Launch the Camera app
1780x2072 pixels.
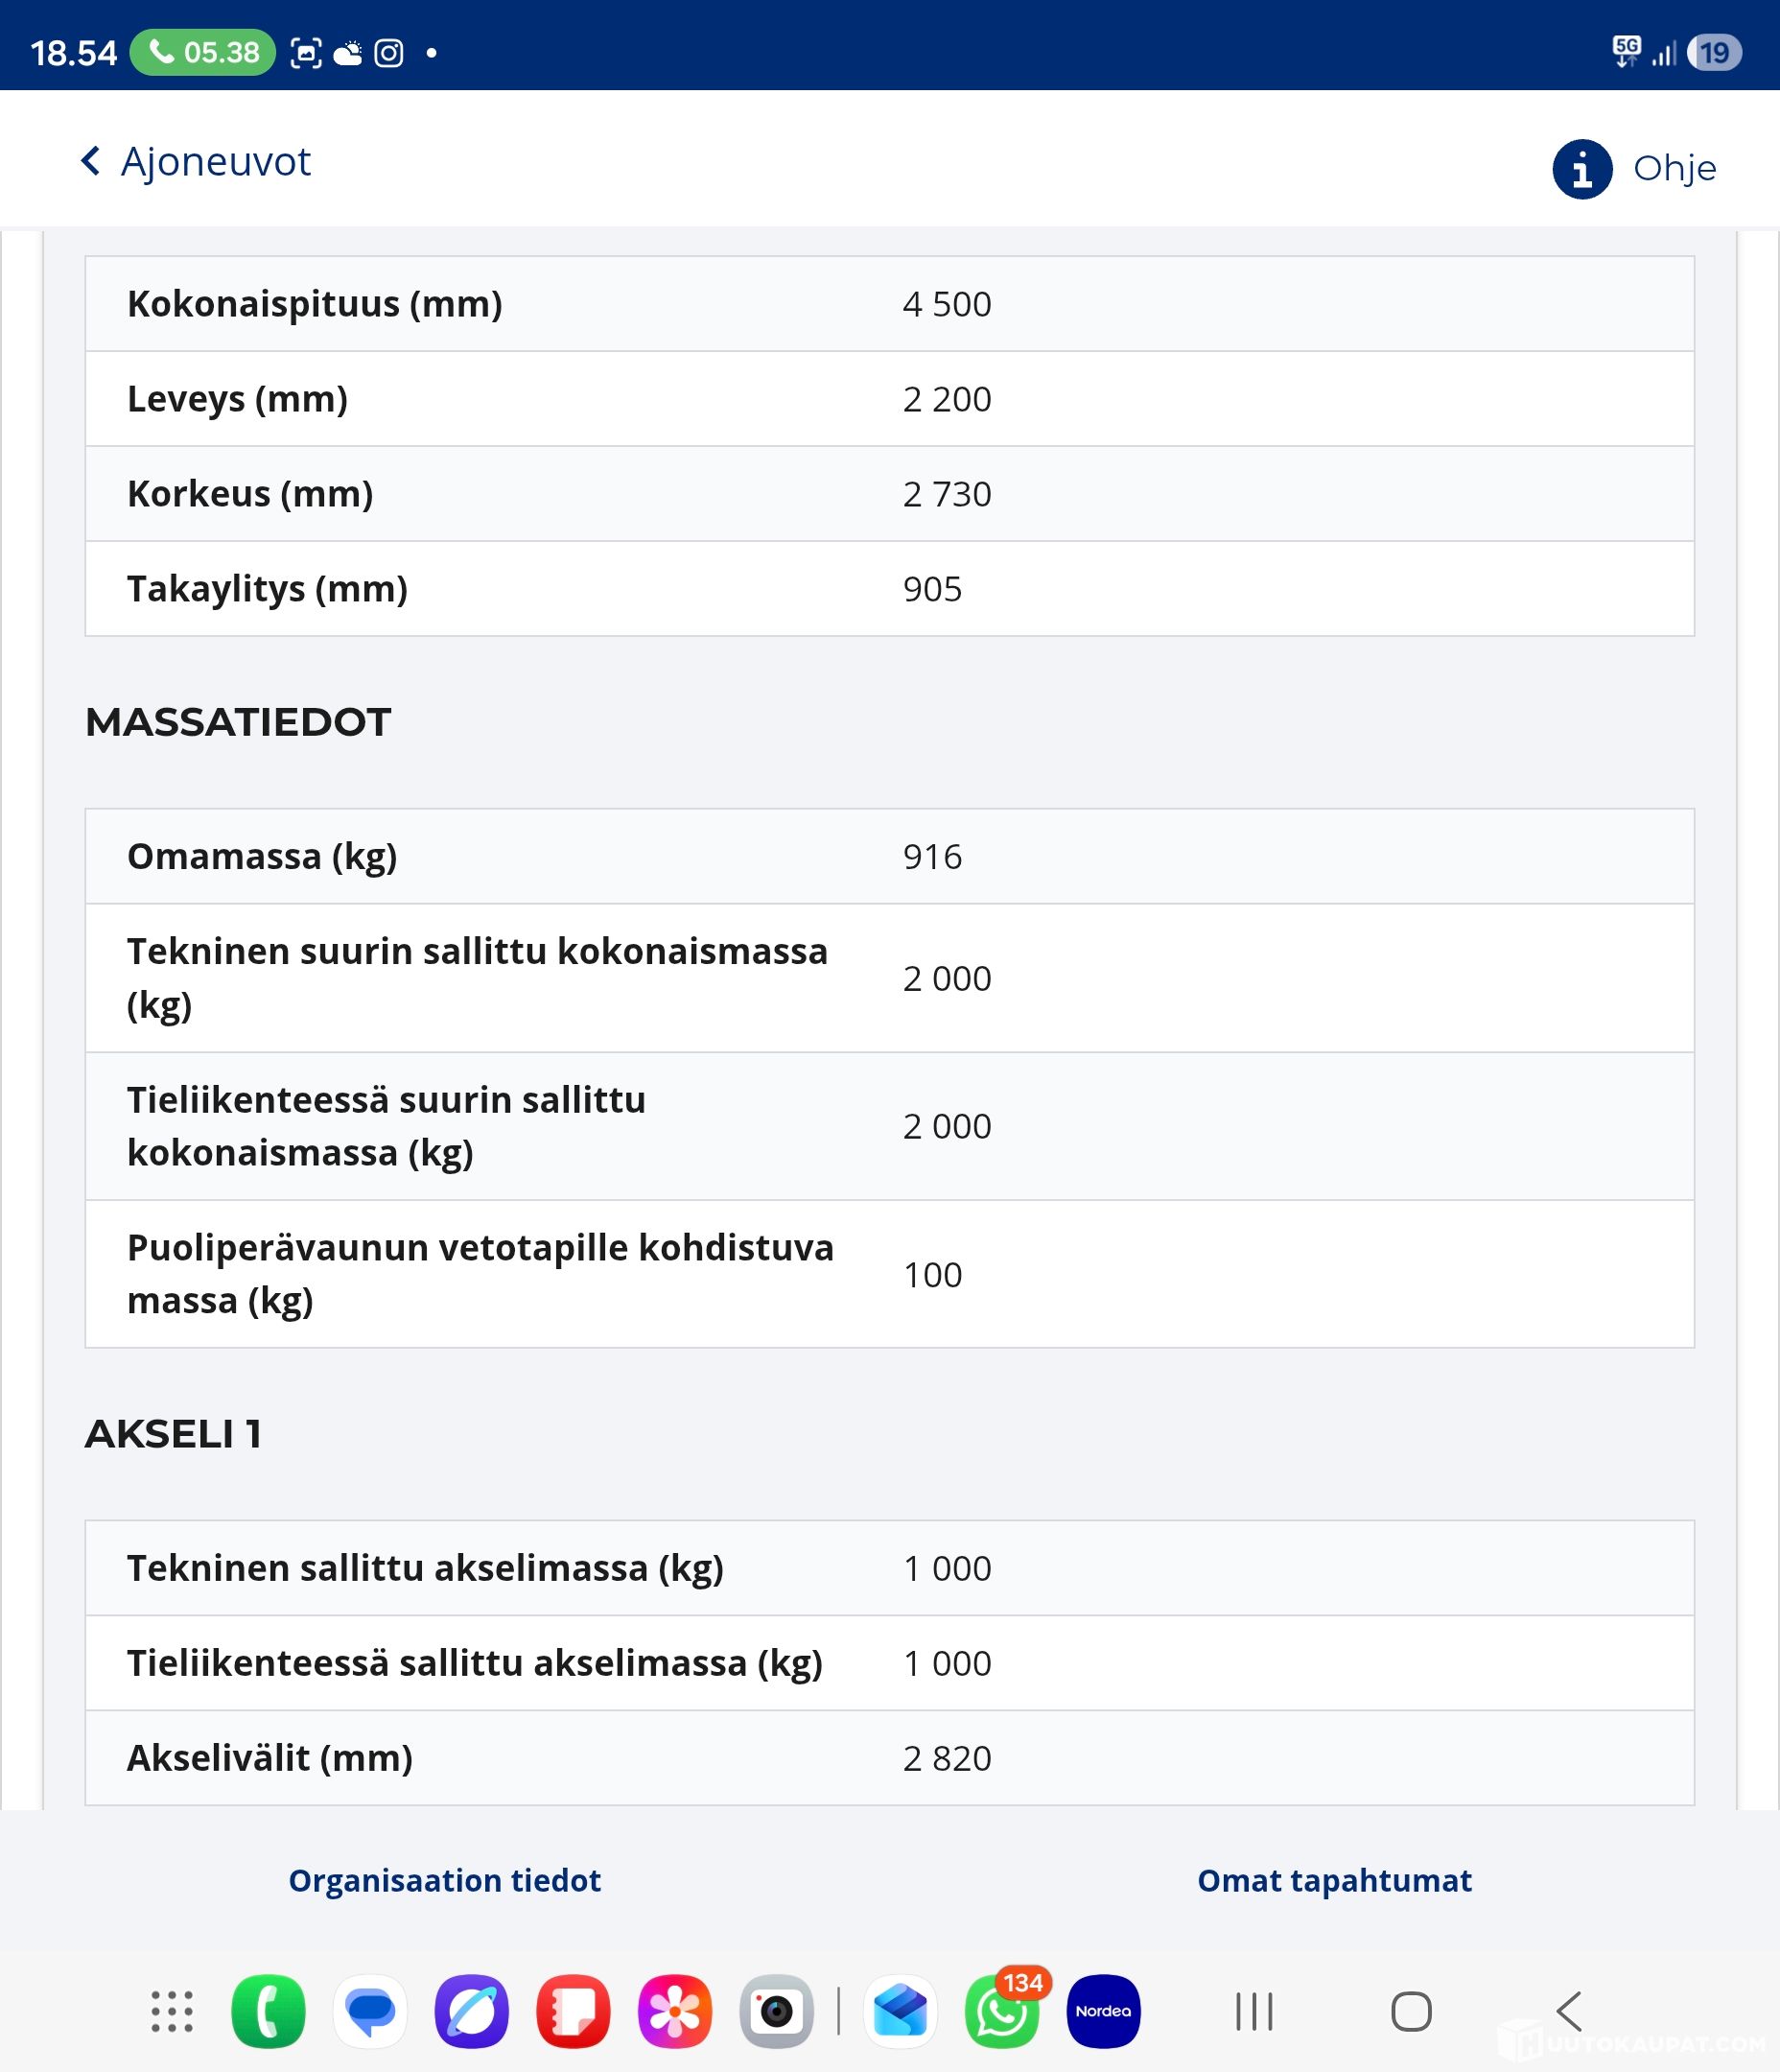click(776, 2011)
